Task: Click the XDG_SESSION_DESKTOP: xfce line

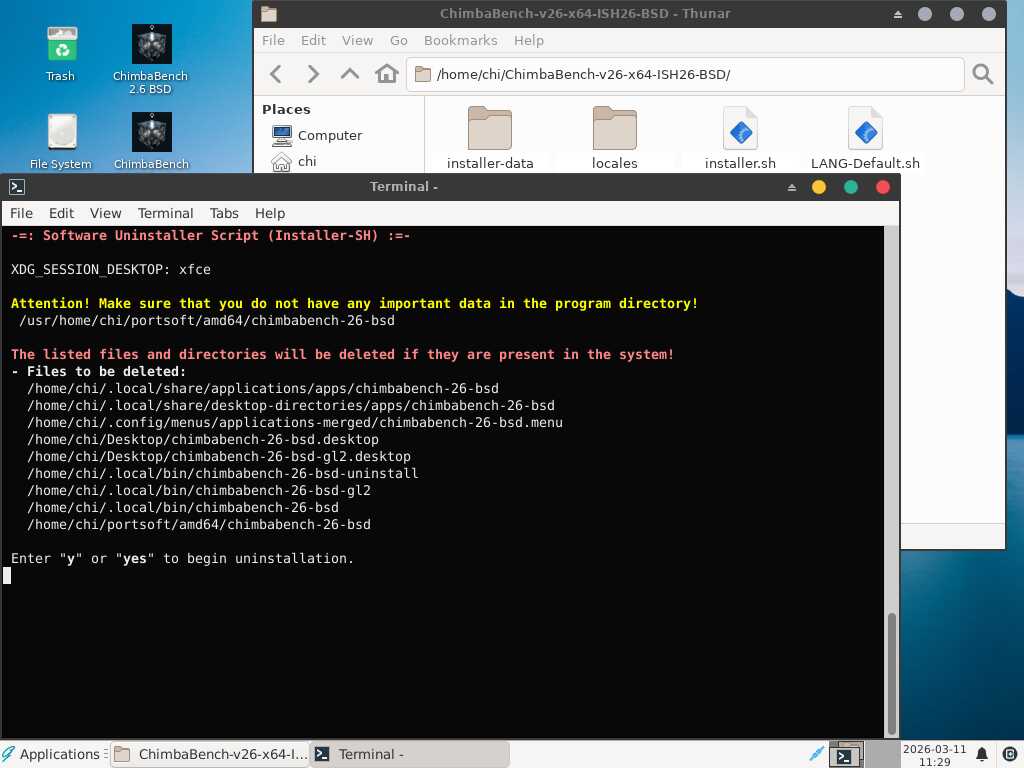Action: (x=111, y=270)
